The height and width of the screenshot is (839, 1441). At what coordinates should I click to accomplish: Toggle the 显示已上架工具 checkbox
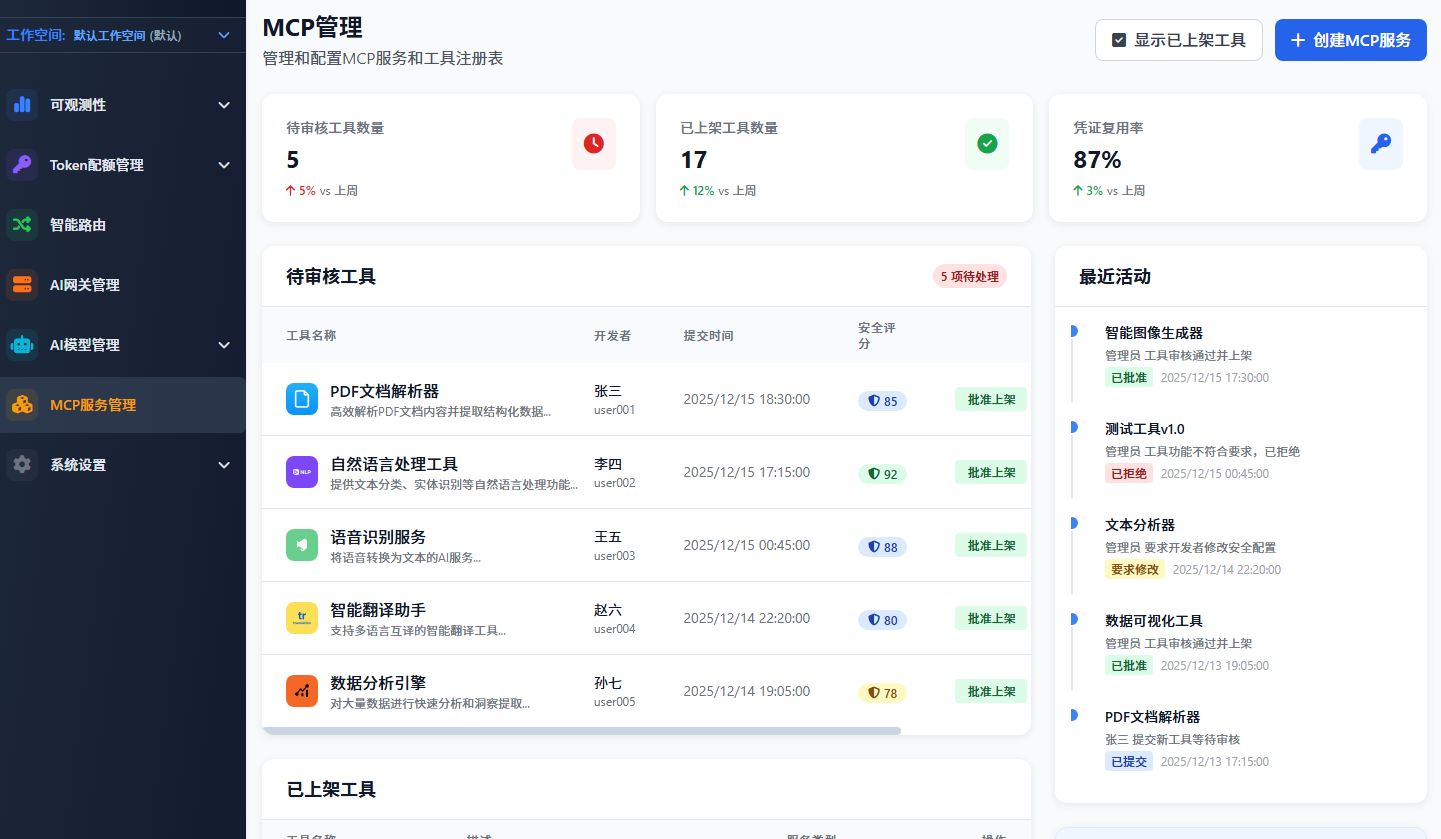1120,41
